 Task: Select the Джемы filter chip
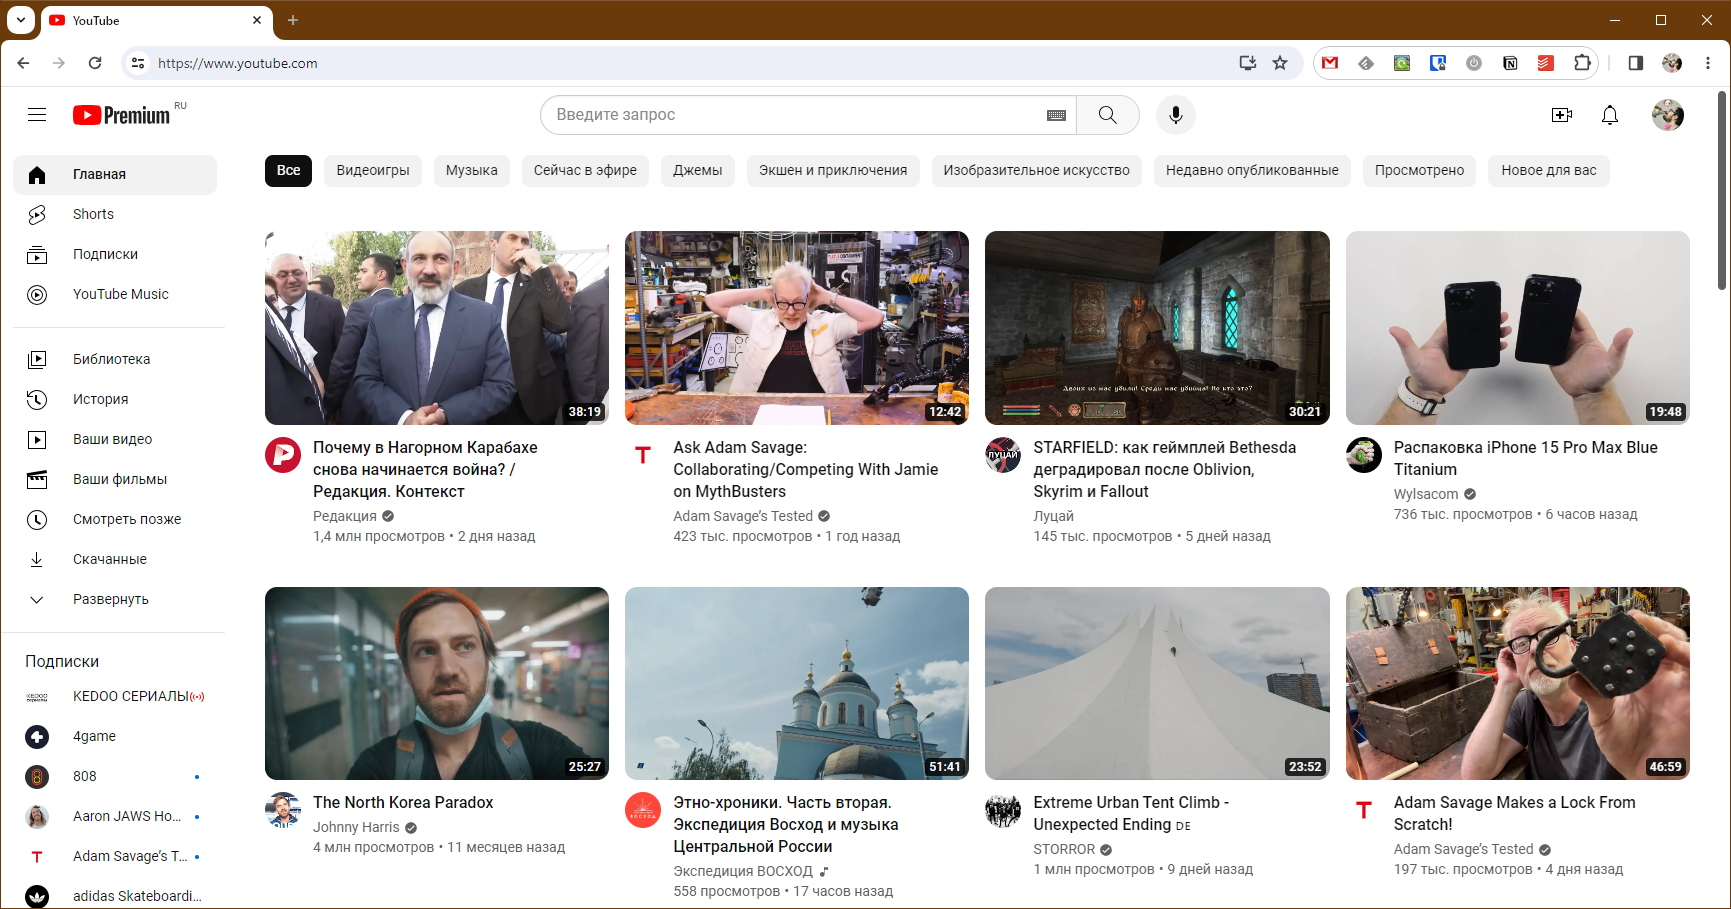[x=698, y=171]
